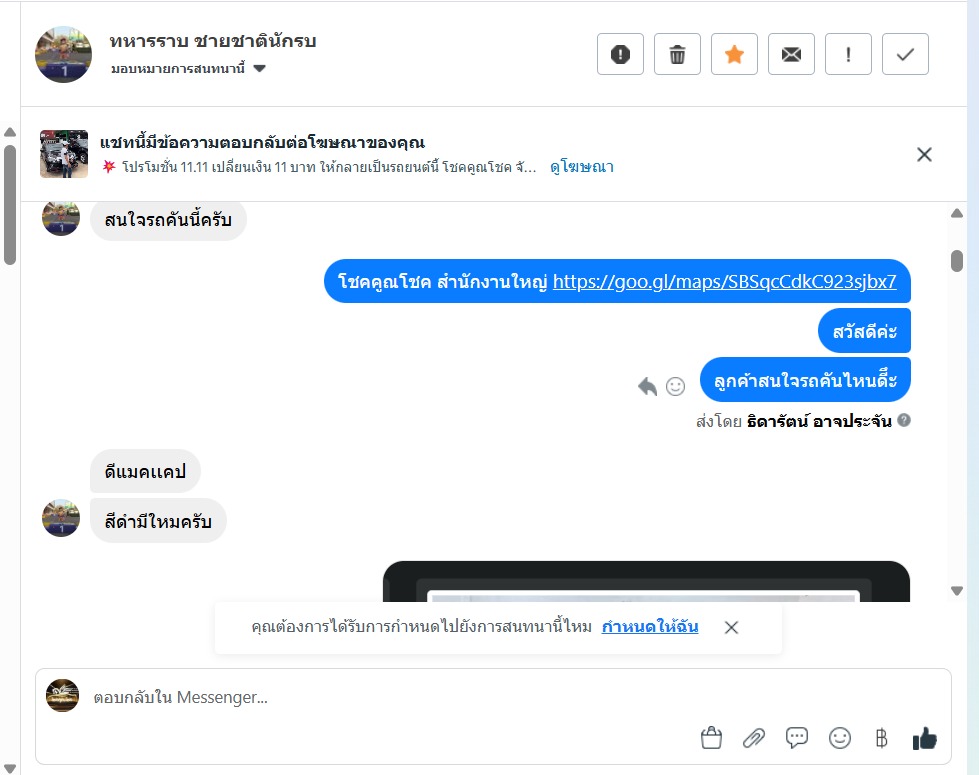
Task: Send a thumbs-up like
Action: click(924, 739)
